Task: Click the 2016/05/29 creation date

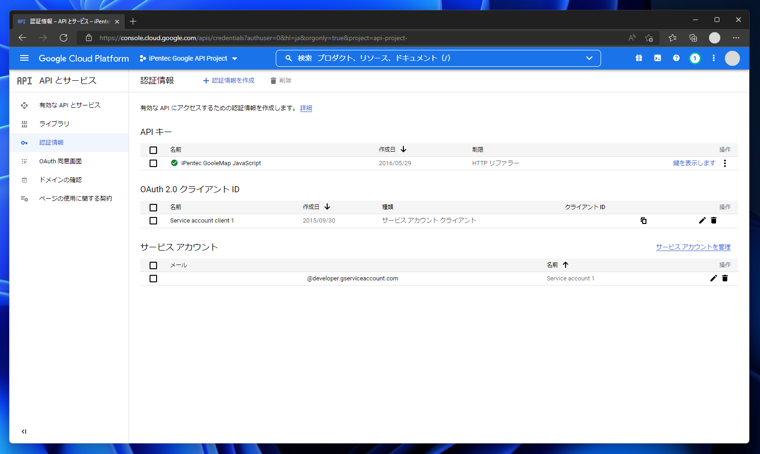Action: point(395,163)
